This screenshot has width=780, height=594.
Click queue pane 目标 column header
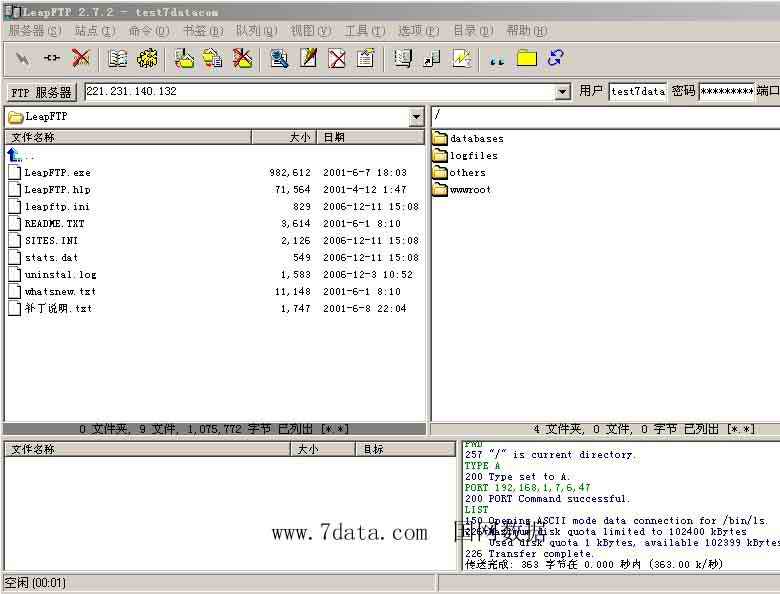click(405, 449)
